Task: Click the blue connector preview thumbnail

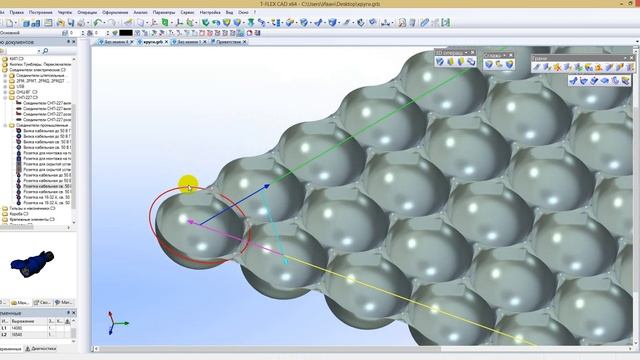Action: coord(32,264)
